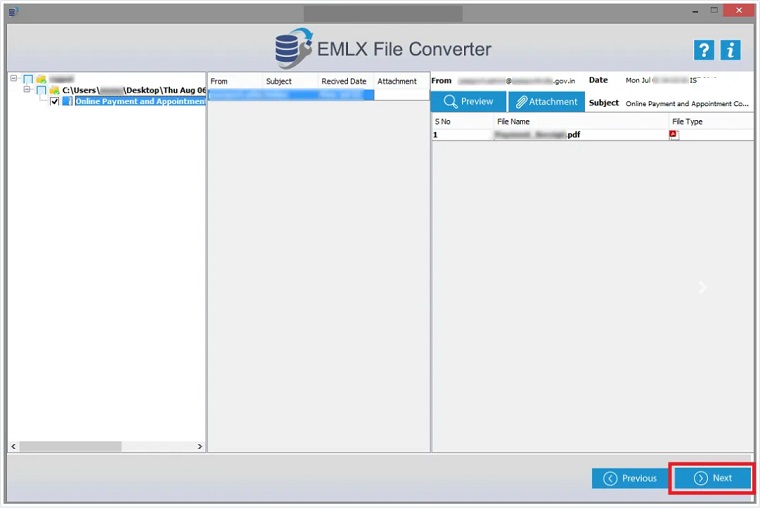Click the root folder icon in tree
Screen dimensions: 760x508
(41, 79)
